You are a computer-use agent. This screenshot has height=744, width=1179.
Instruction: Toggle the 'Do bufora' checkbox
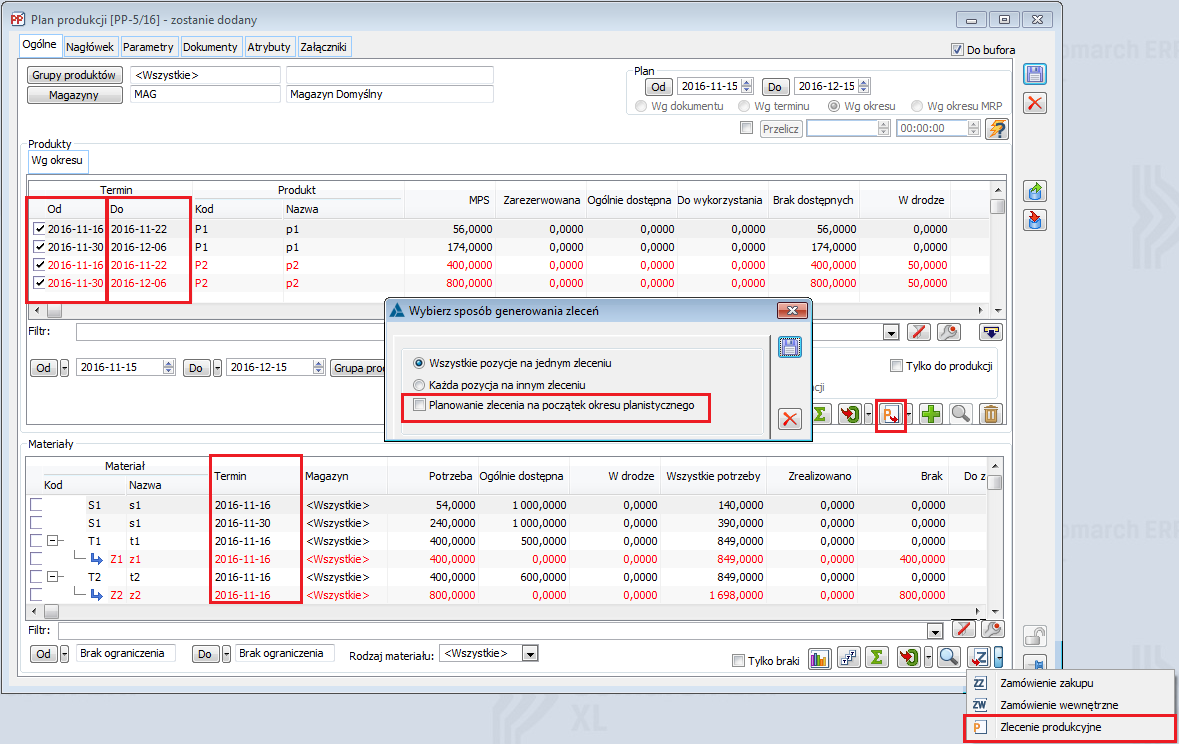coord(956,50)
